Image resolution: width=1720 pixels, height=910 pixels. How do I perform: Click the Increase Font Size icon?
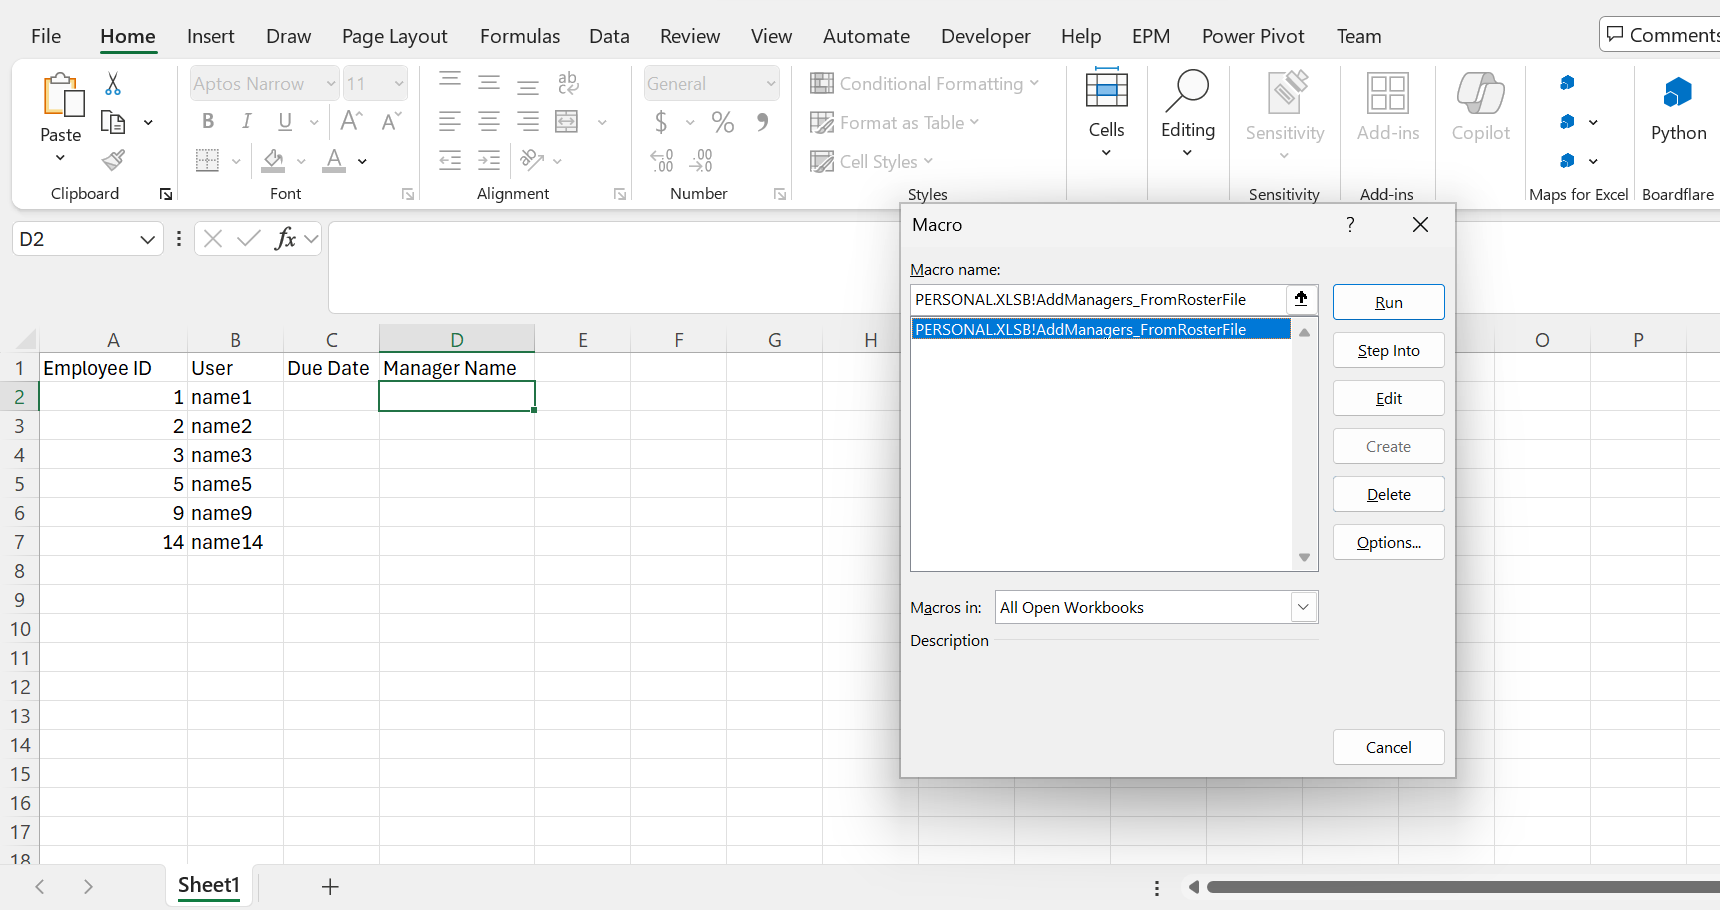coord(351,121)
